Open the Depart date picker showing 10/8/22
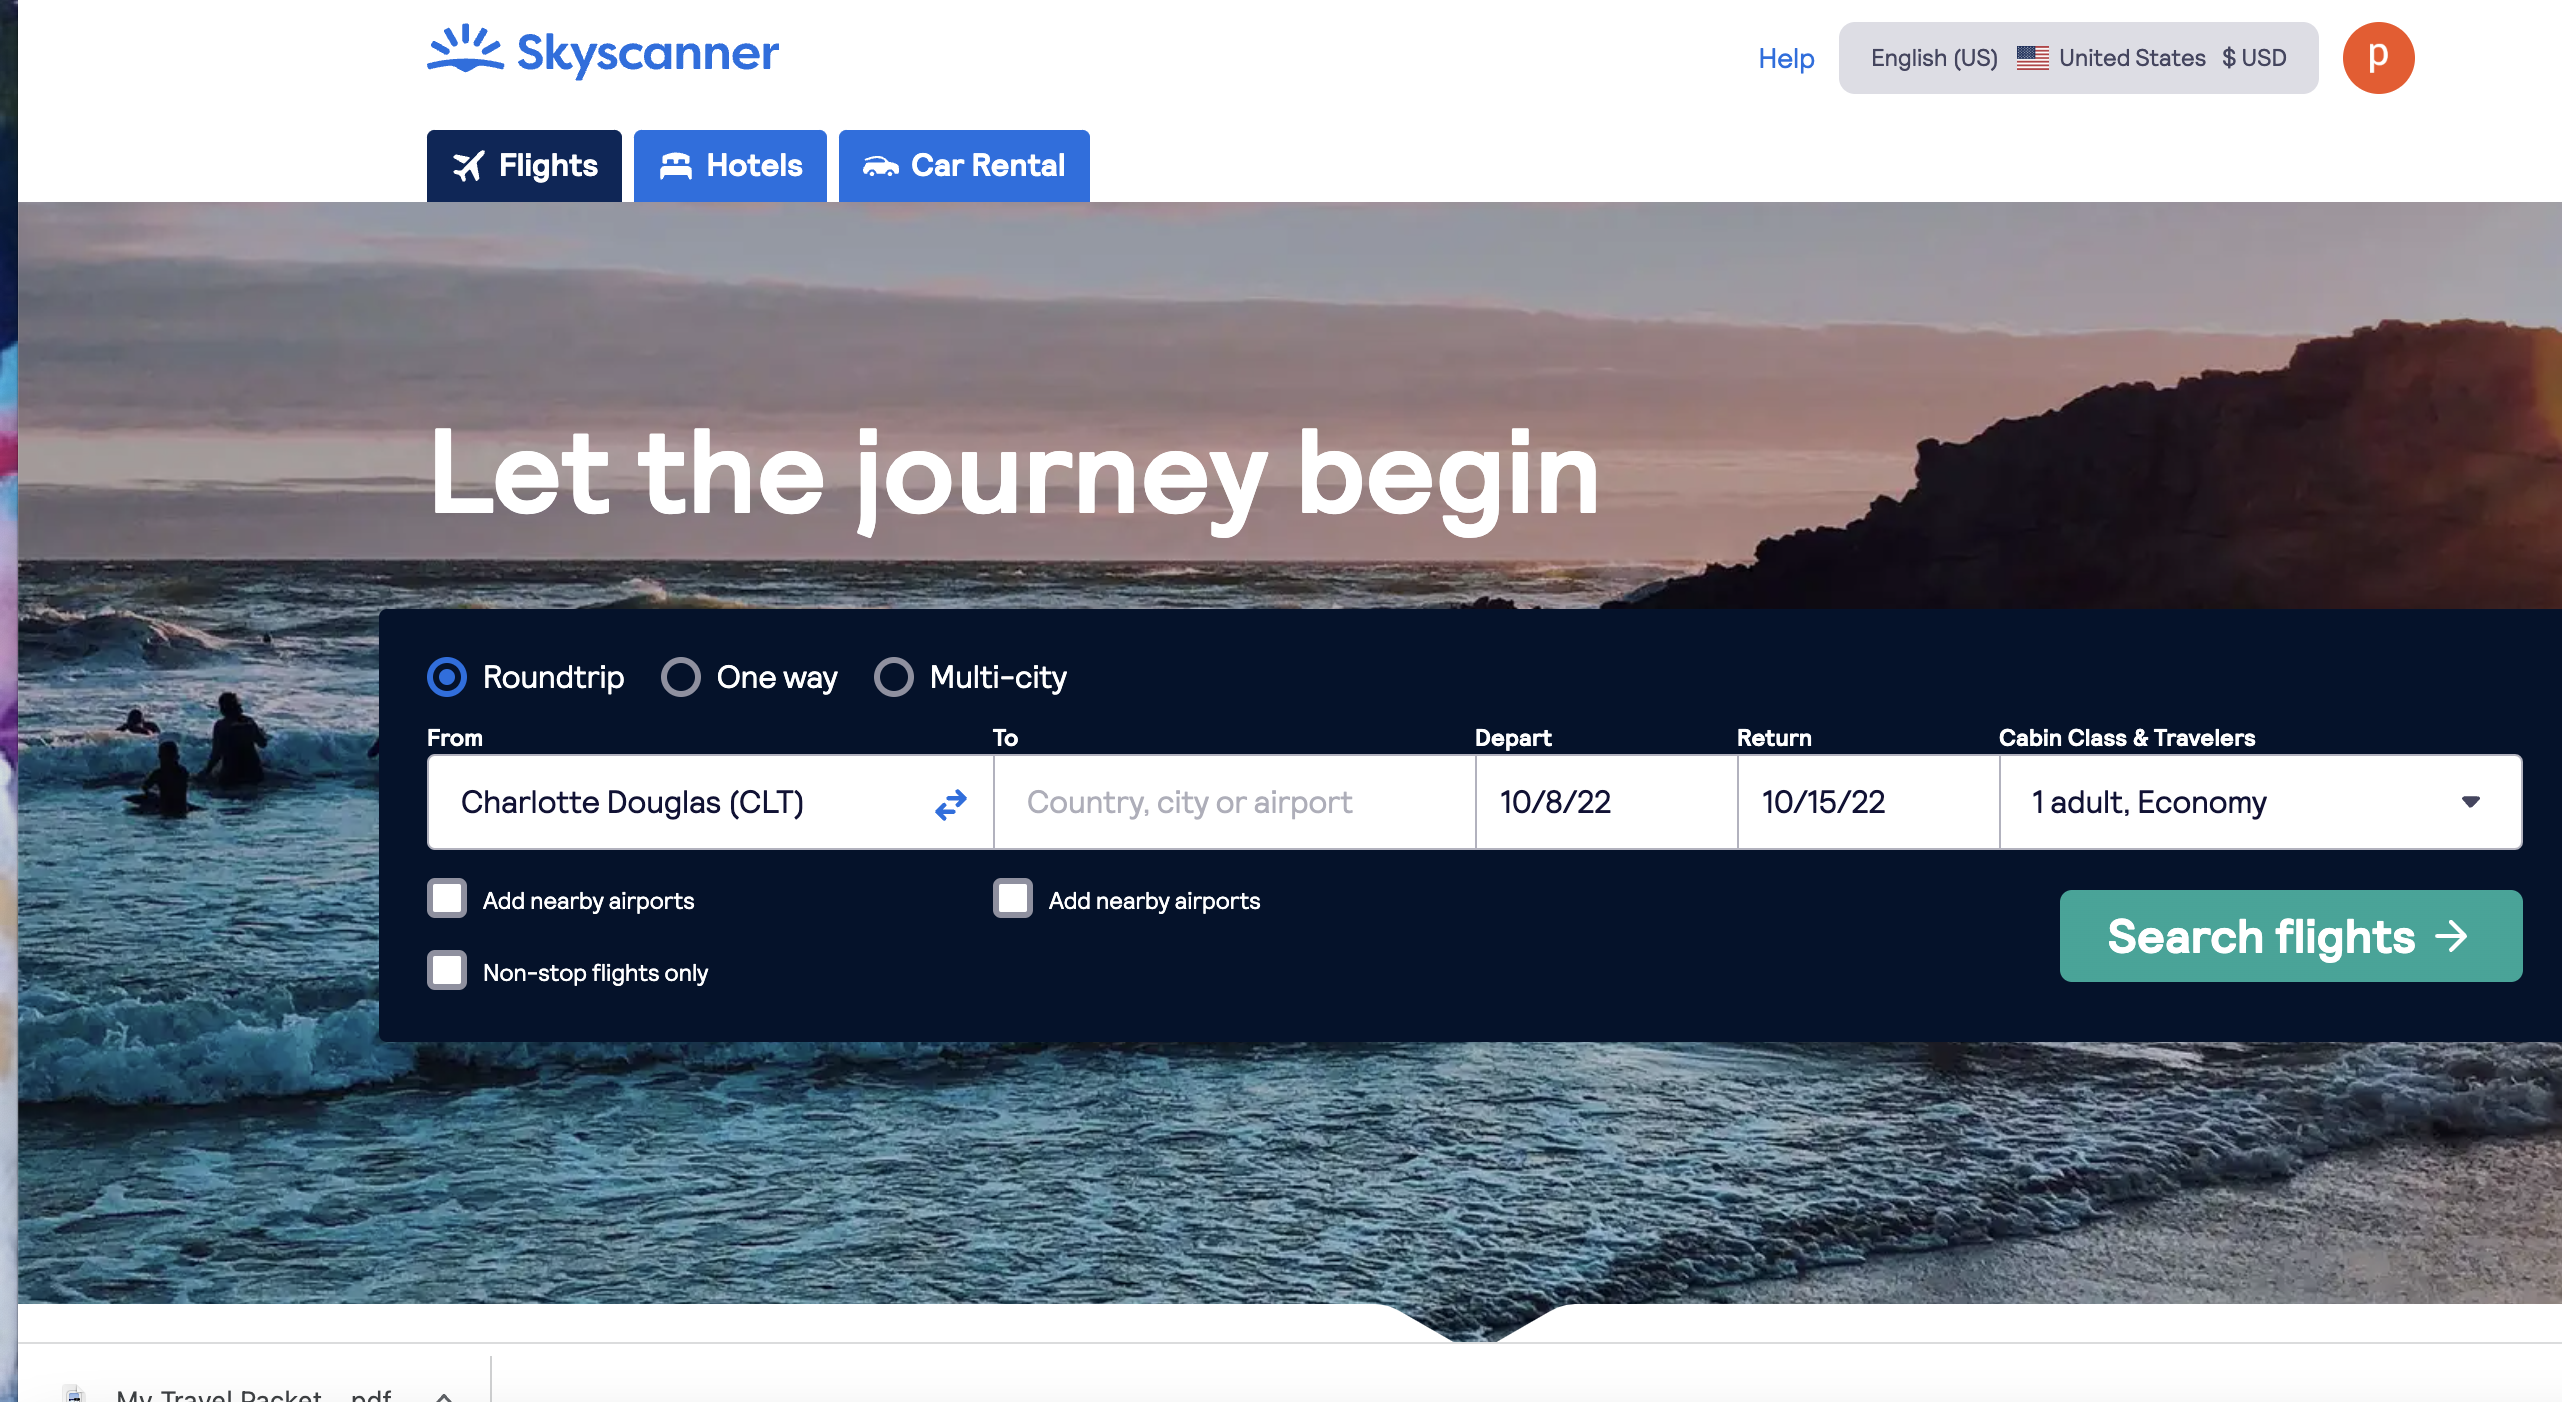 pyautogui.click(x=1606, y=802)
